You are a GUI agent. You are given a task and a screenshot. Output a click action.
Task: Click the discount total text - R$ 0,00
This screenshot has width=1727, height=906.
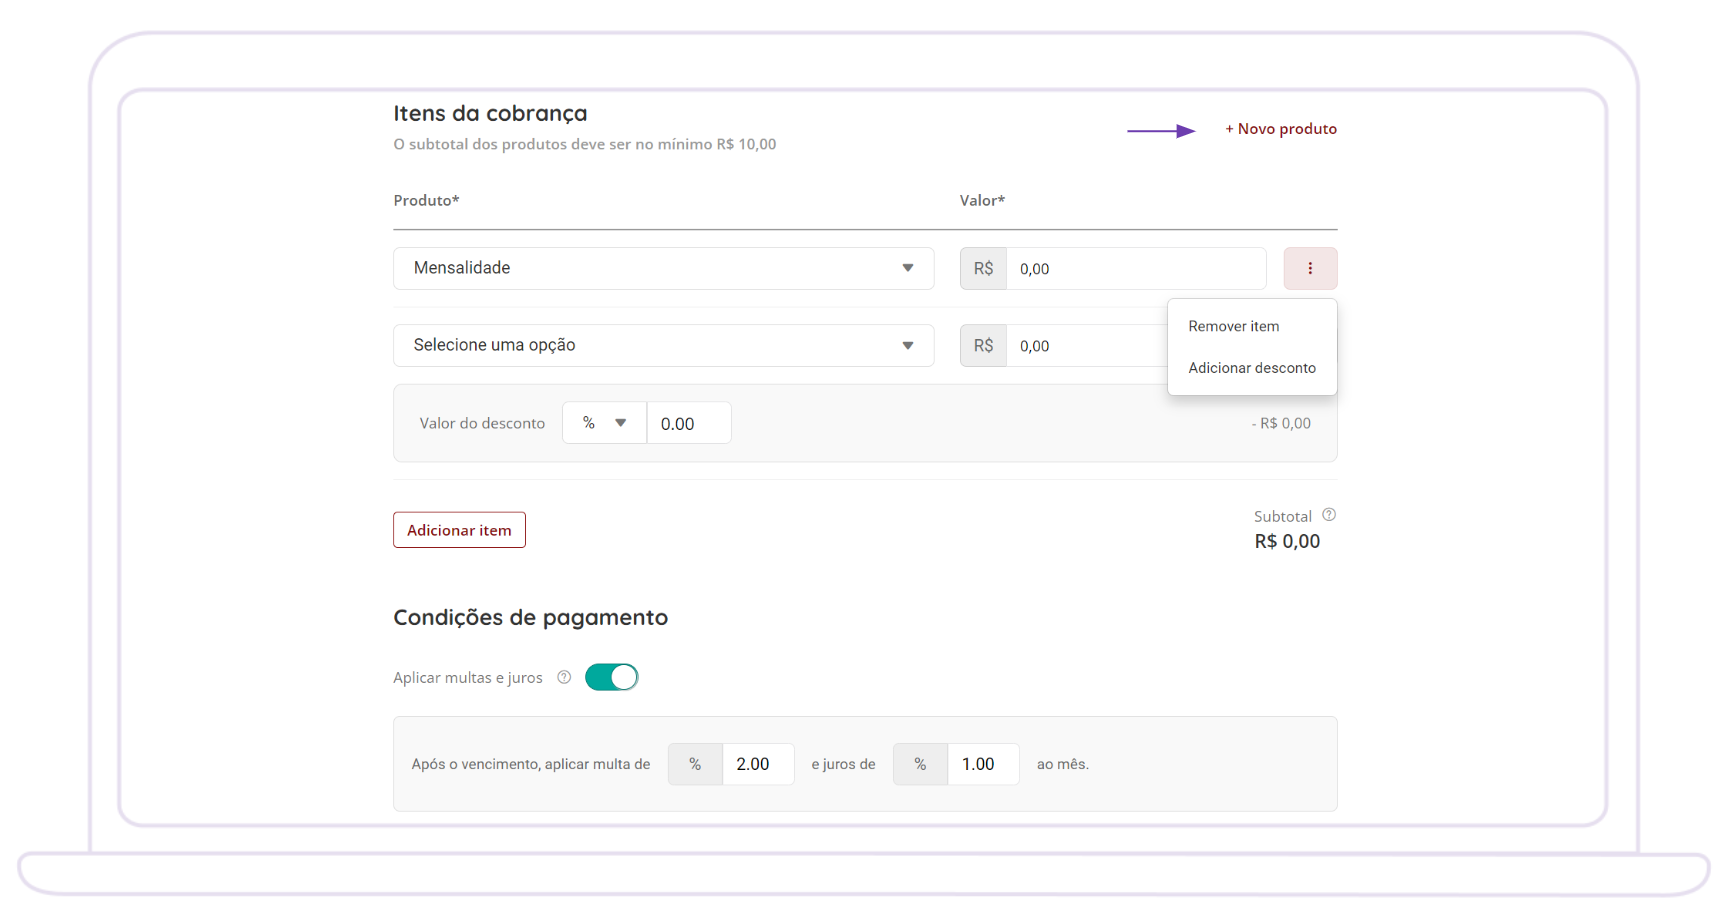(x=1281, y=423)
